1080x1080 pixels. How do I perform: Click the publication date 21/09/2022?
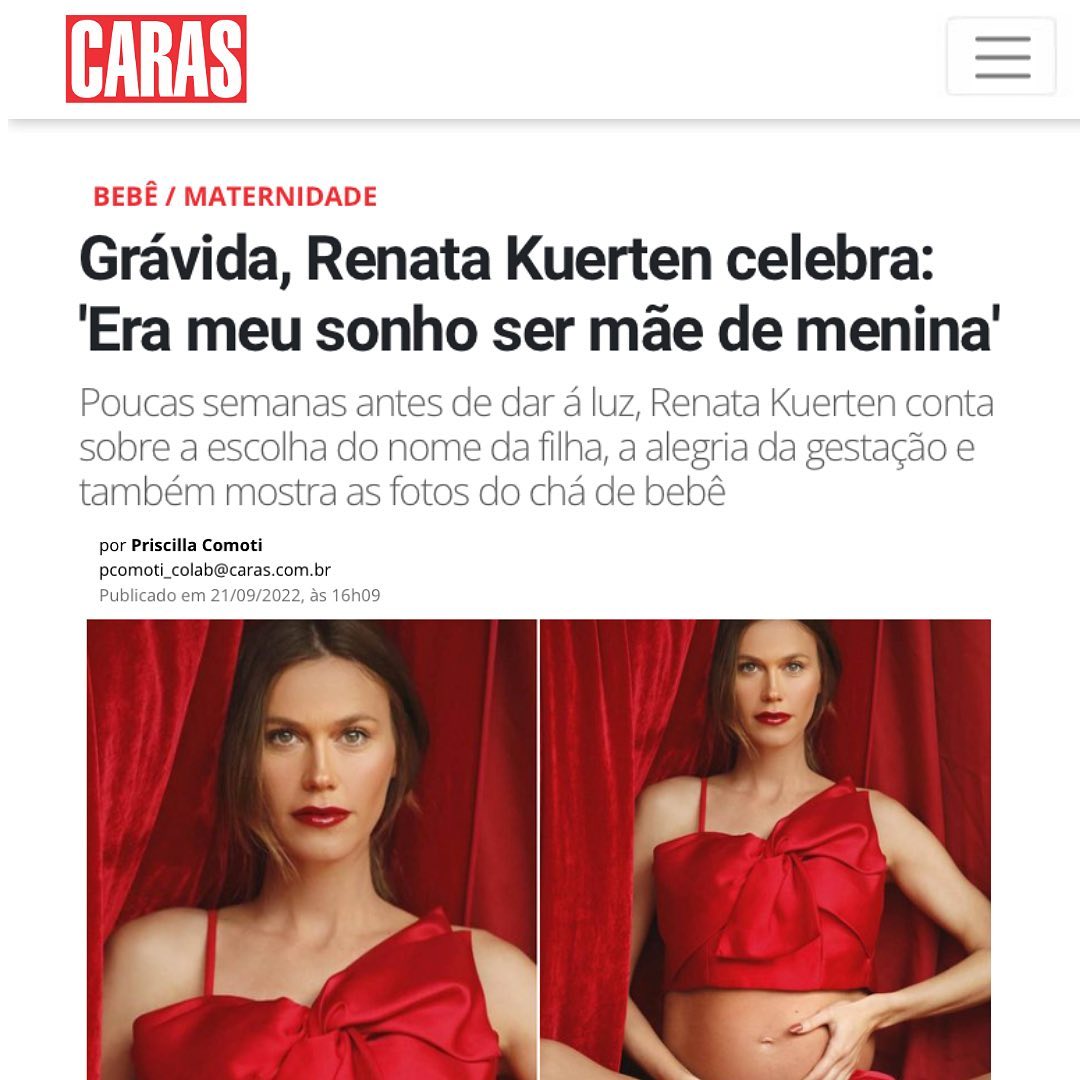tap(256, 595)
